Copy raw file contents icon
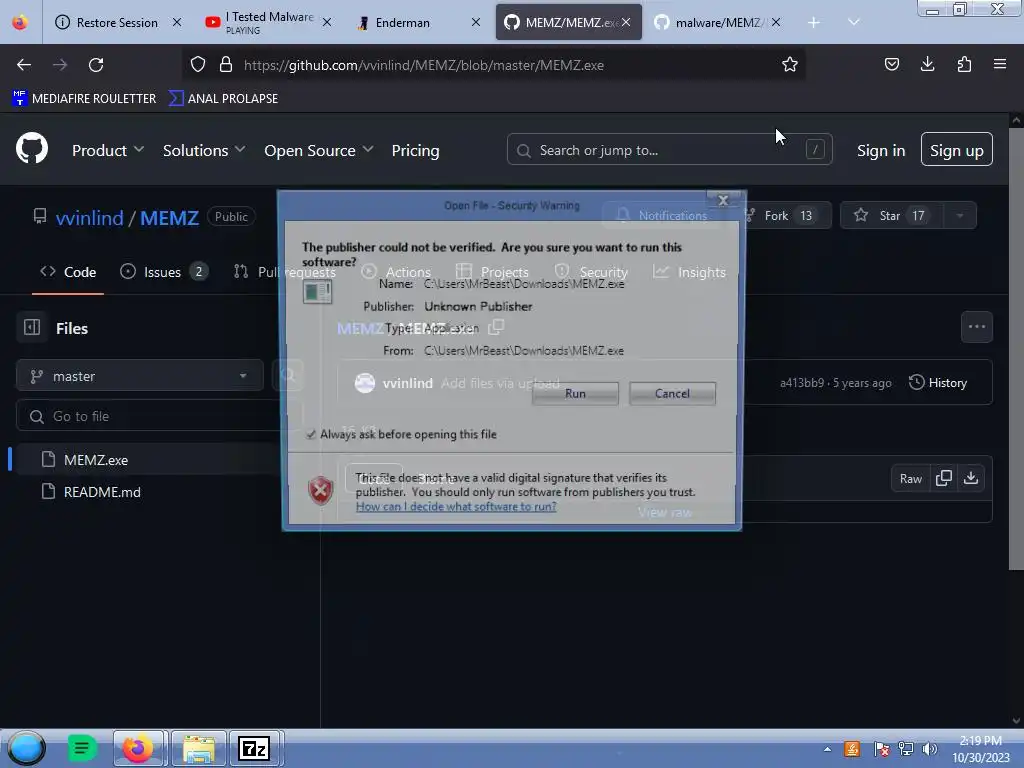The height and width of the screenshot is (768, 1024). coord(944,479)
